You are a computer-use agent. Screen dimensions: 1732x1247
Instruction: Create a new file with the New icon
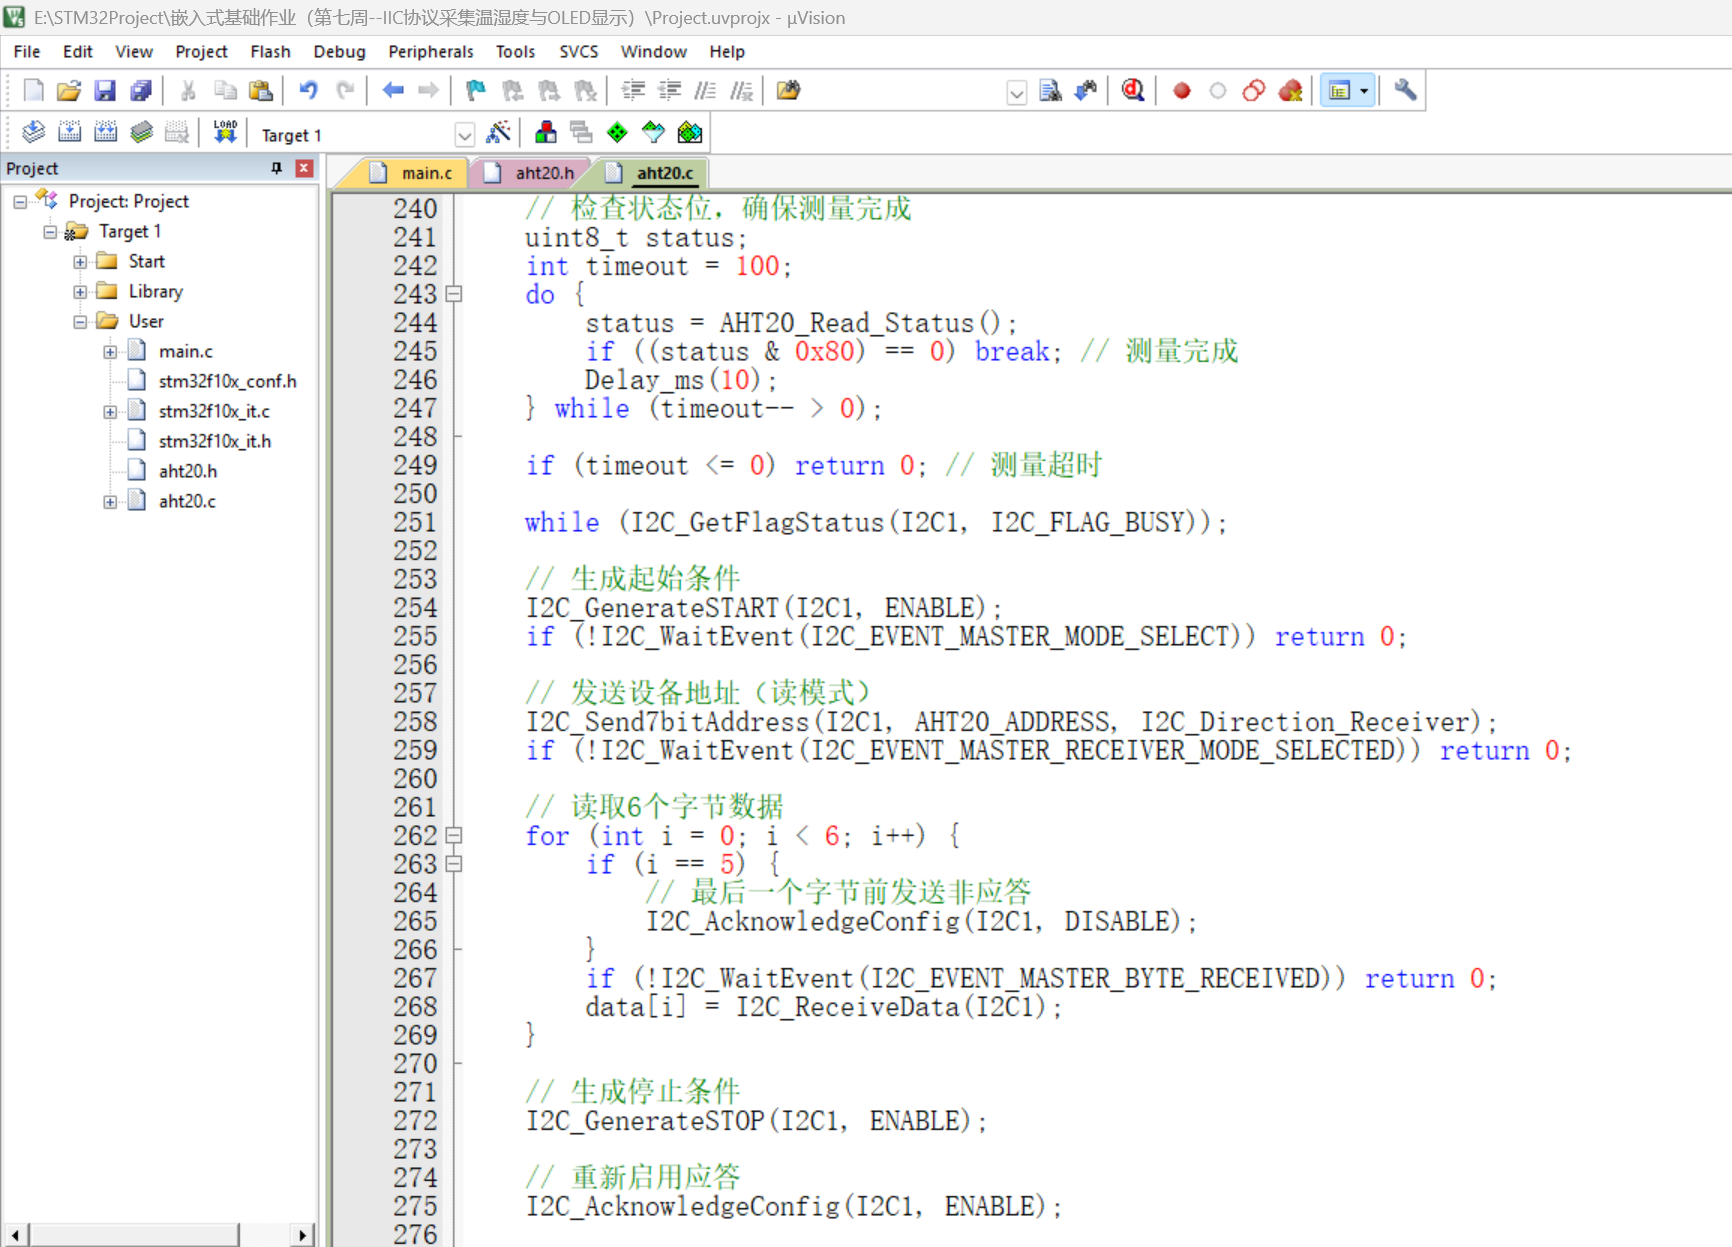(x=33, y=91)
